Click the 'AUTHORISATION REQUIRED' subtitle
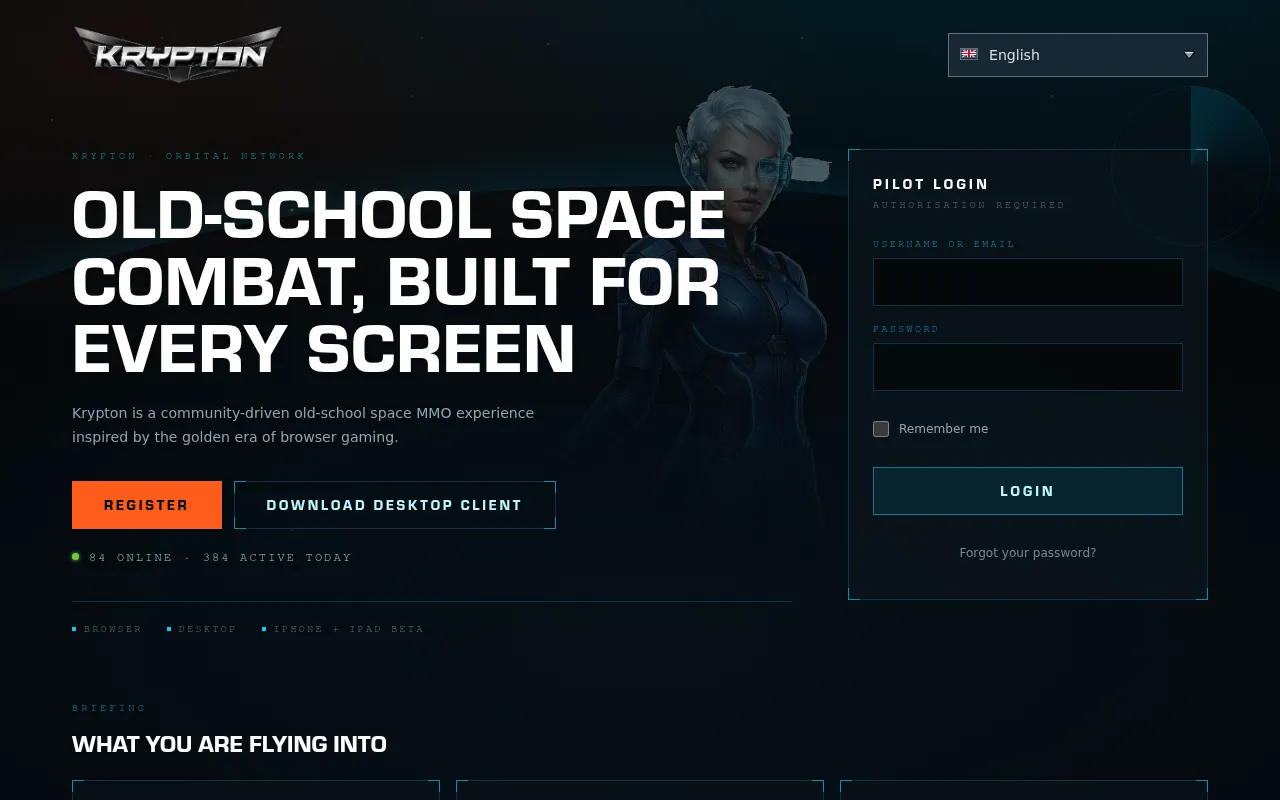 (x=969, y=205)
